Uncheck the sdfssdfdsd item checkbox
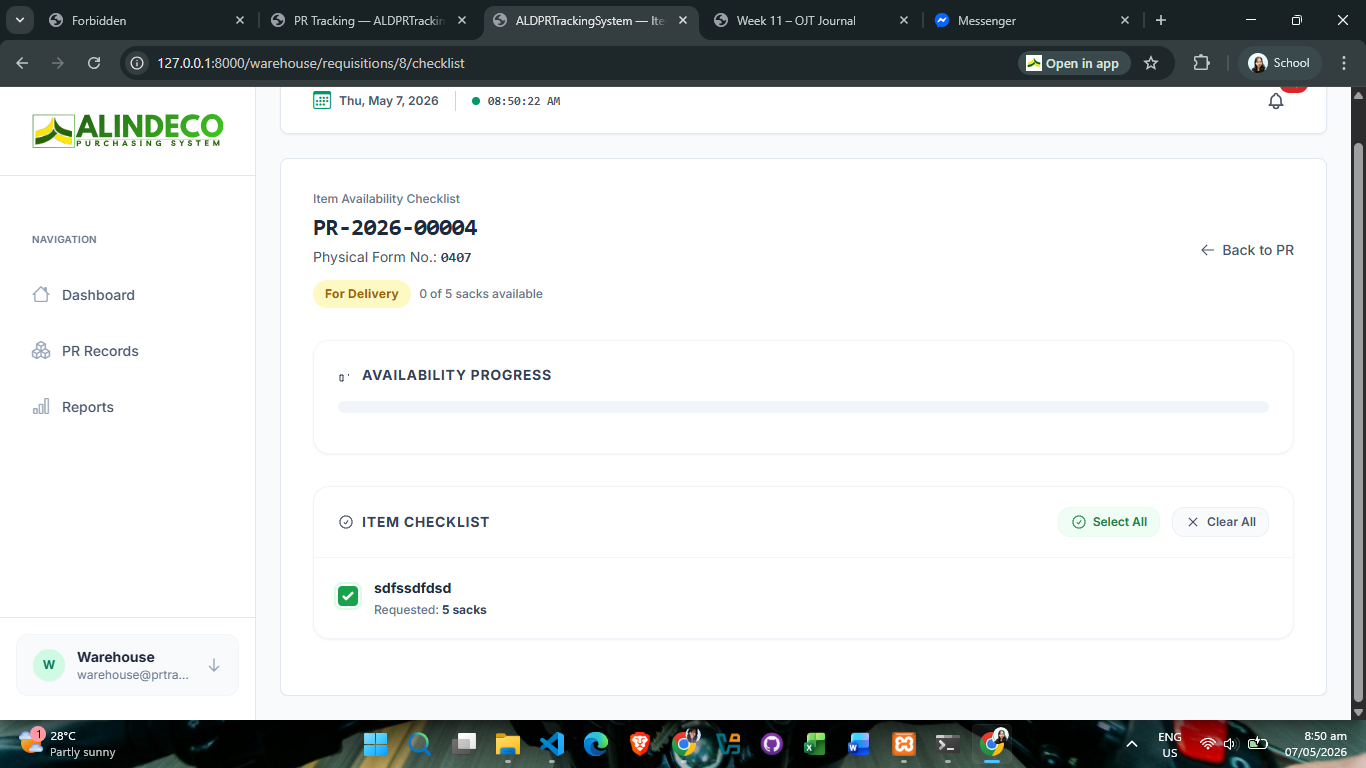 (x=348, y=596)
